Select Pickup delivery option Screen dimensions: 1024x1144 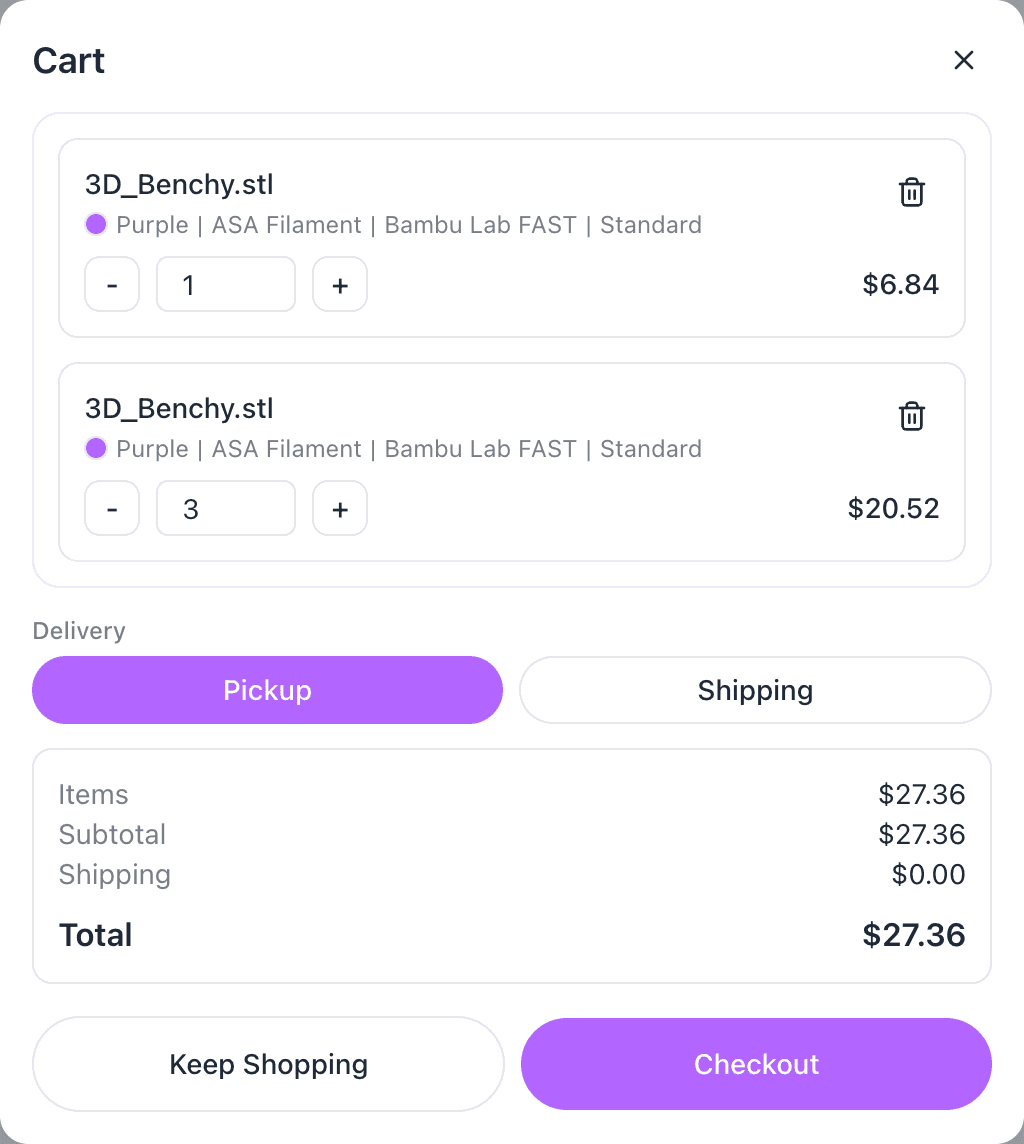pyautogui.click(x=267, y=690)
